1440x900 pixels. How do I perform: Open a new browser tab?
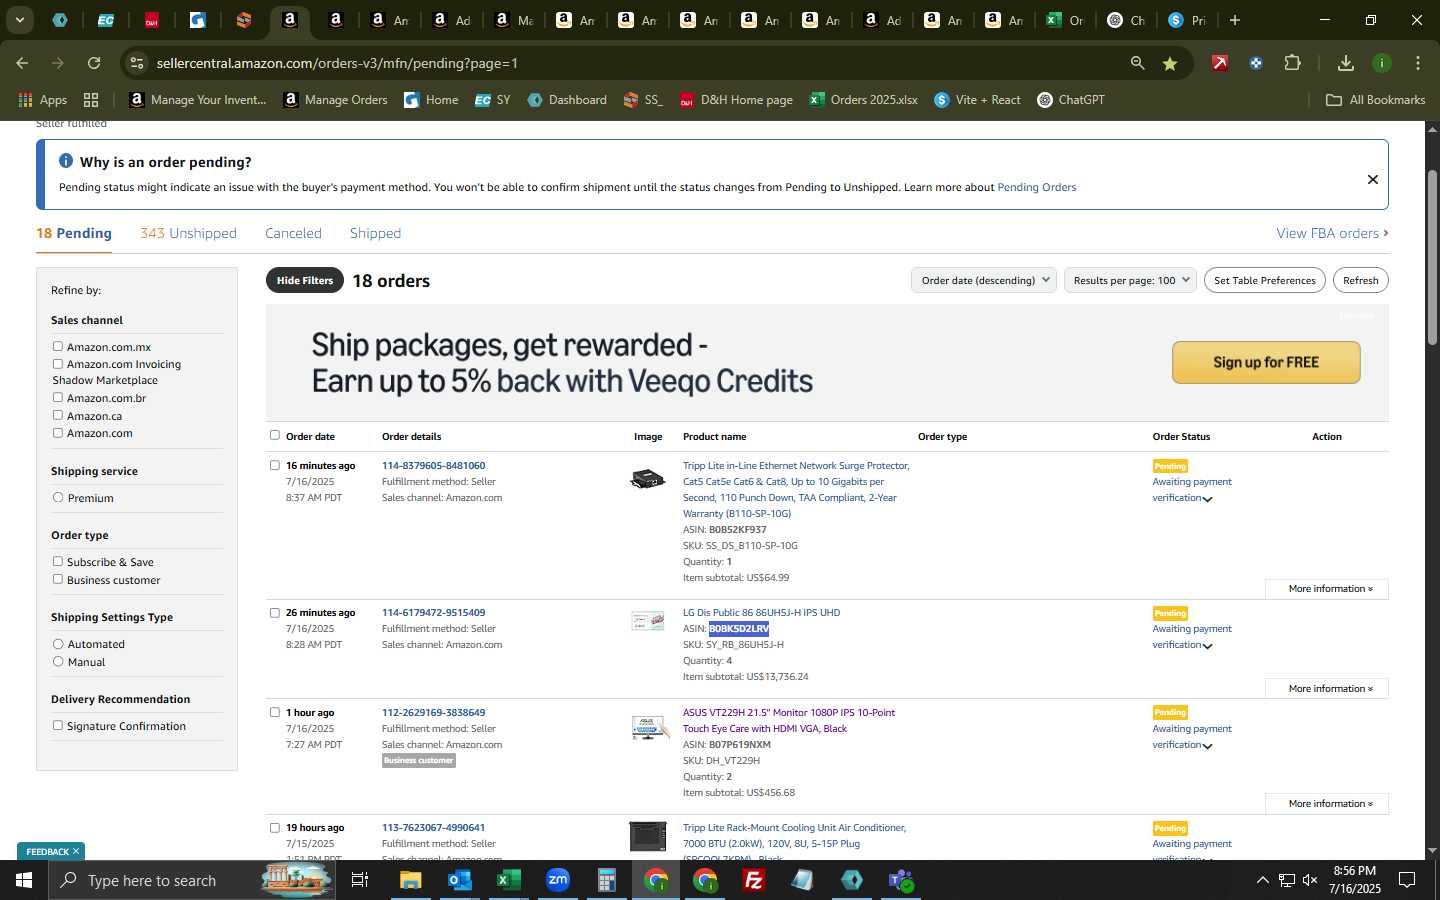tap(1235, 20)
